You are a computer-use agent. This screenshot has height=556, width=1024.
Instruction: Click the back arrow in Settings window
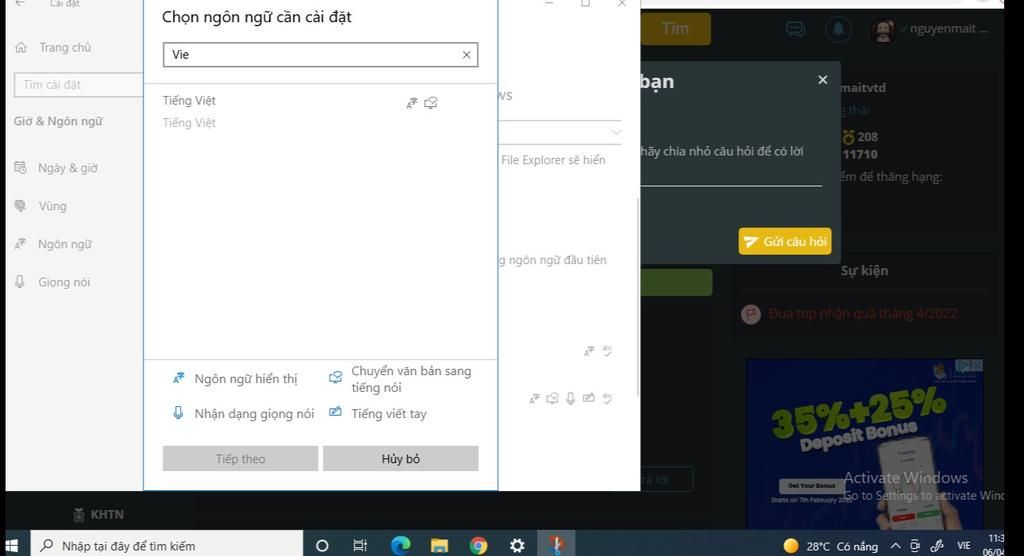(x=20, y=3)
